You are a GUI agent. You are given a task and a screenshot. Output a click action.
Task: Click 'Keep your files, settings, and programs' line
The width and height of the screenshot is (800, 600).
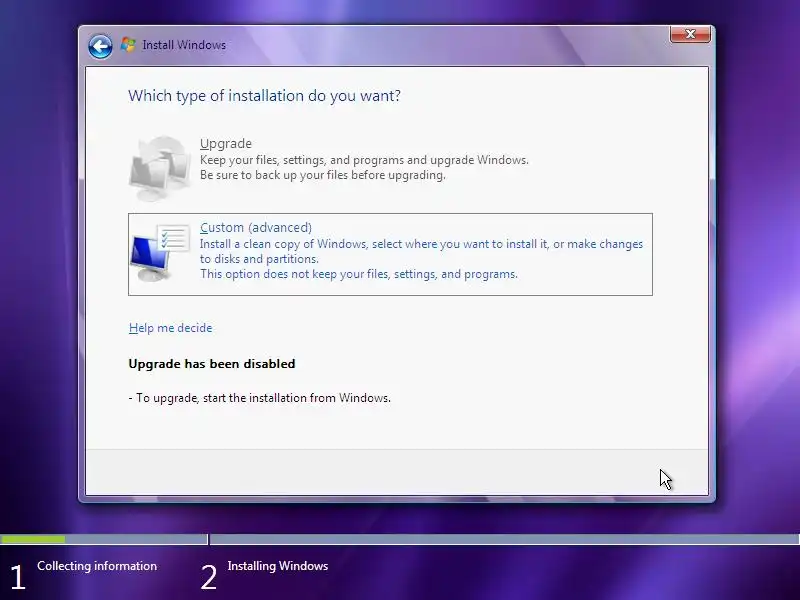tap(364, 160)
